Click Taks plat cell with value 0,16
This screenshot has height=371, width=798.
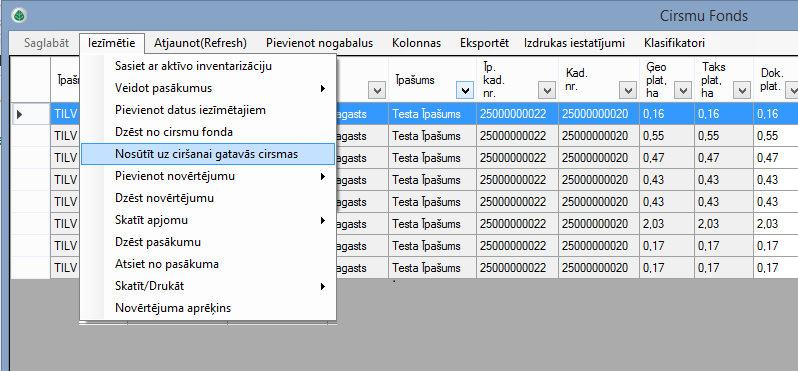click(724, 114)
